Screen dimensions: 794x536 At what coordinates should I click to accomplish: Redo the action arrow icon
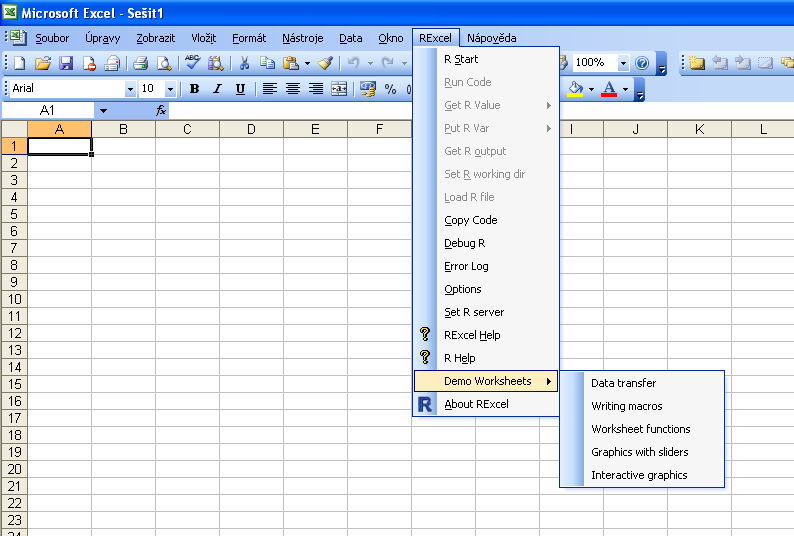coord(387,63)
